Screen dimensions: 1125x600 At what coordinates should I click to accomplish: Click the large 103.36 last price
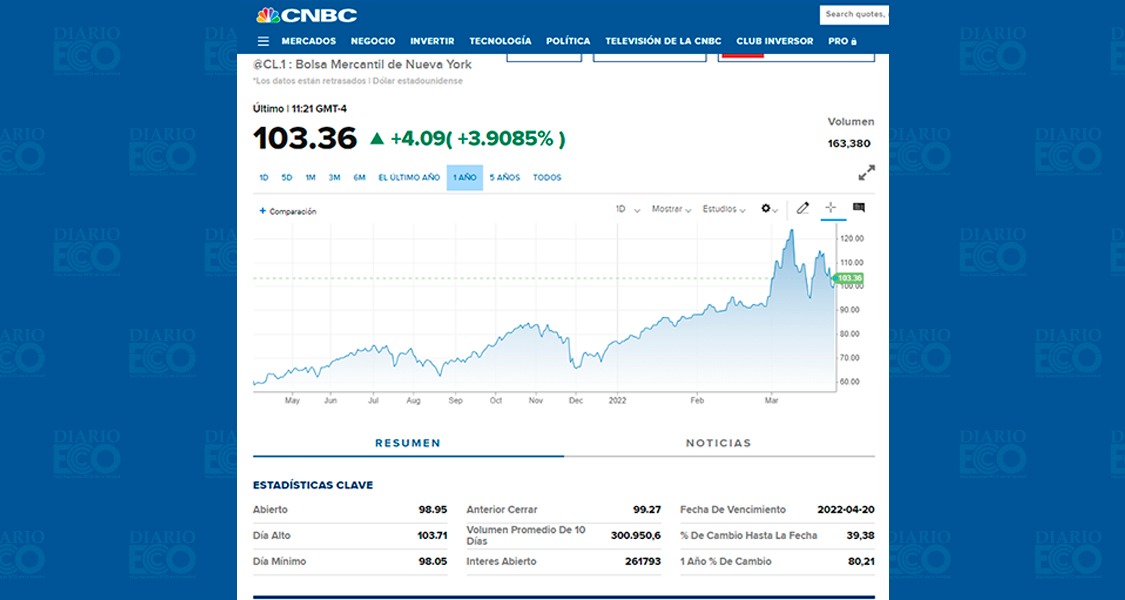click(x=305, y=139)
